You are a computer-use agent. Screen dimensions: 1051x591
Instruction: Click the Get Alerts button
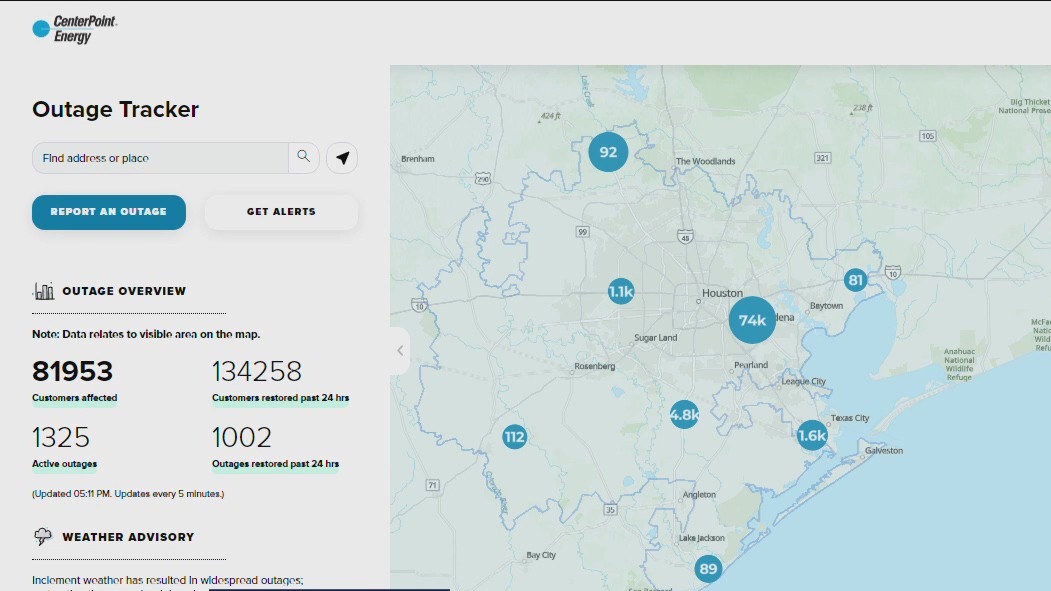[x=281, y=212]
